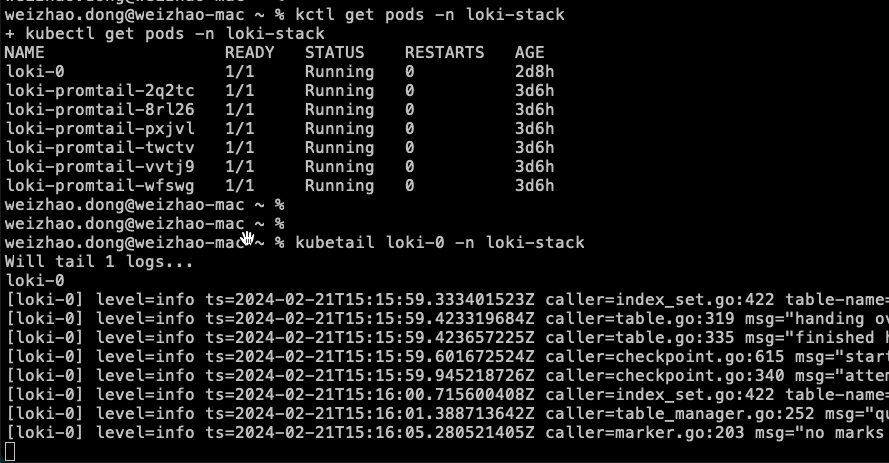Image resolution: width=889 pixels, height=463 pixels.
Task: Click the READY column header
Action: [x=249, y=53]
